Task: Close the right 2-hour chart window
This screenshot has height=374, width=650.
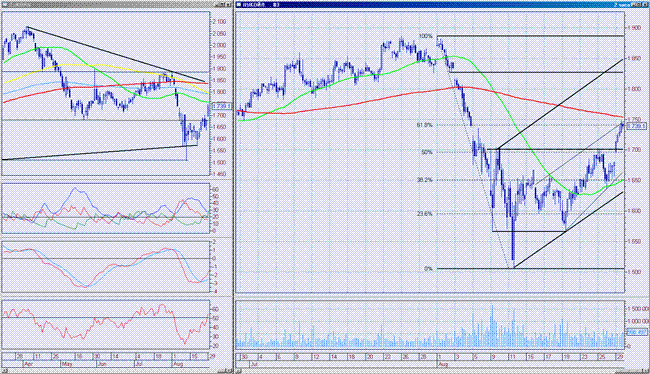Action: click(x=645, y=5)
